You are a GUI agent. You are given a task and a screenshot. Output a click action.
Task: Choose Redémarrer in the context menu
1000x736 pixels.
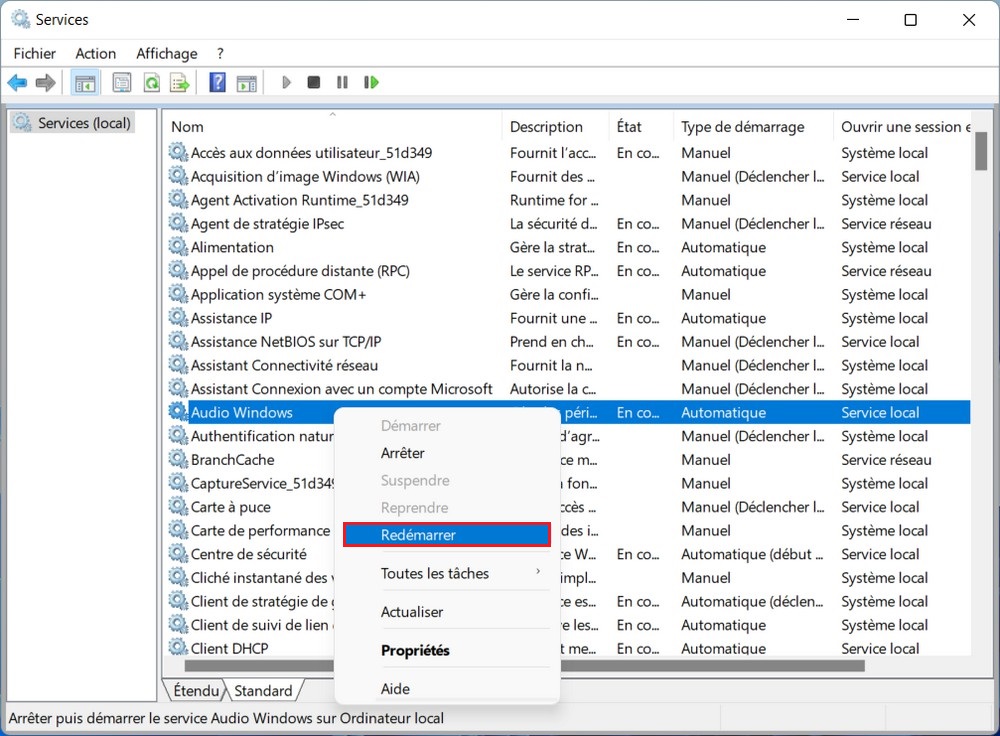pos(446,534)
